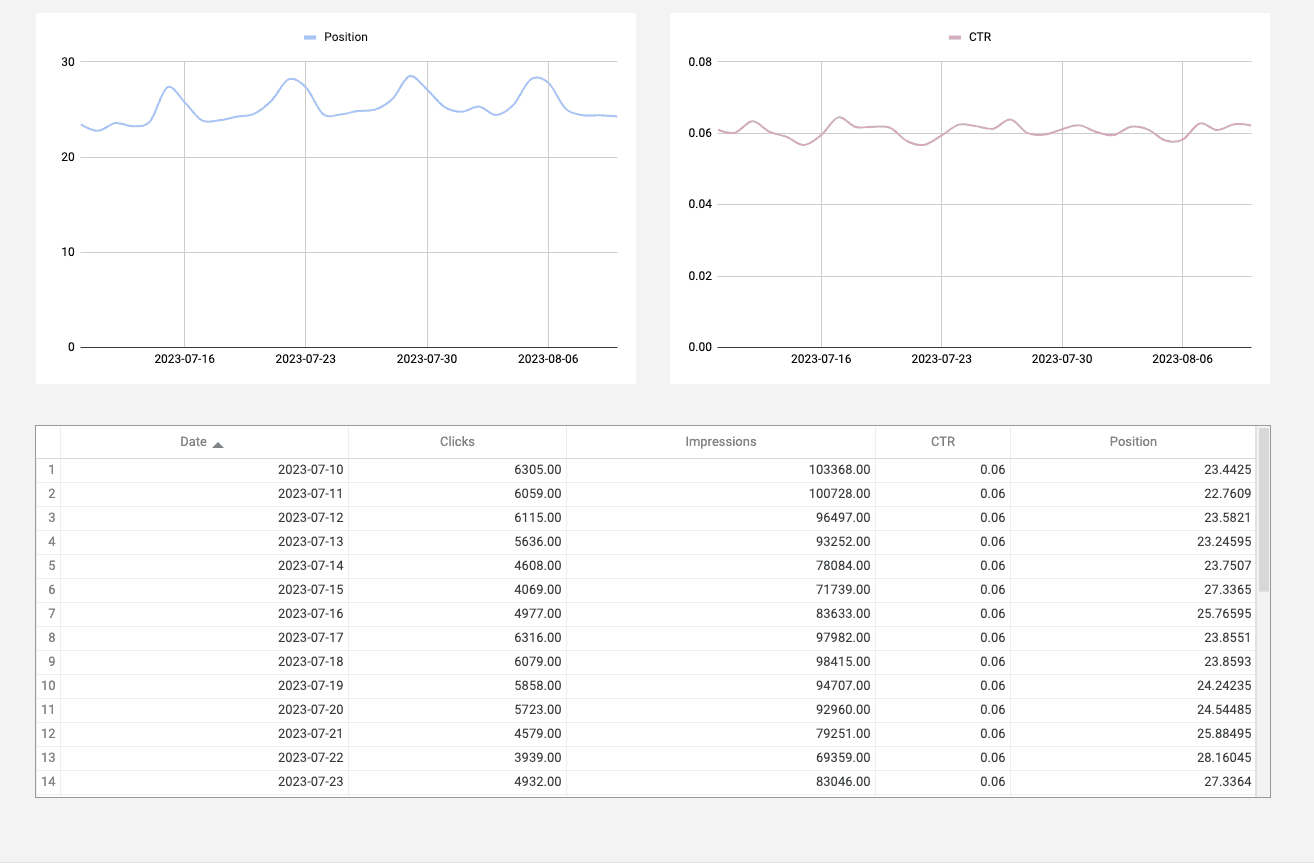Click position value 27.3364
The width and height of the screenshot is (1314, 865).
tap(1229, 781)
